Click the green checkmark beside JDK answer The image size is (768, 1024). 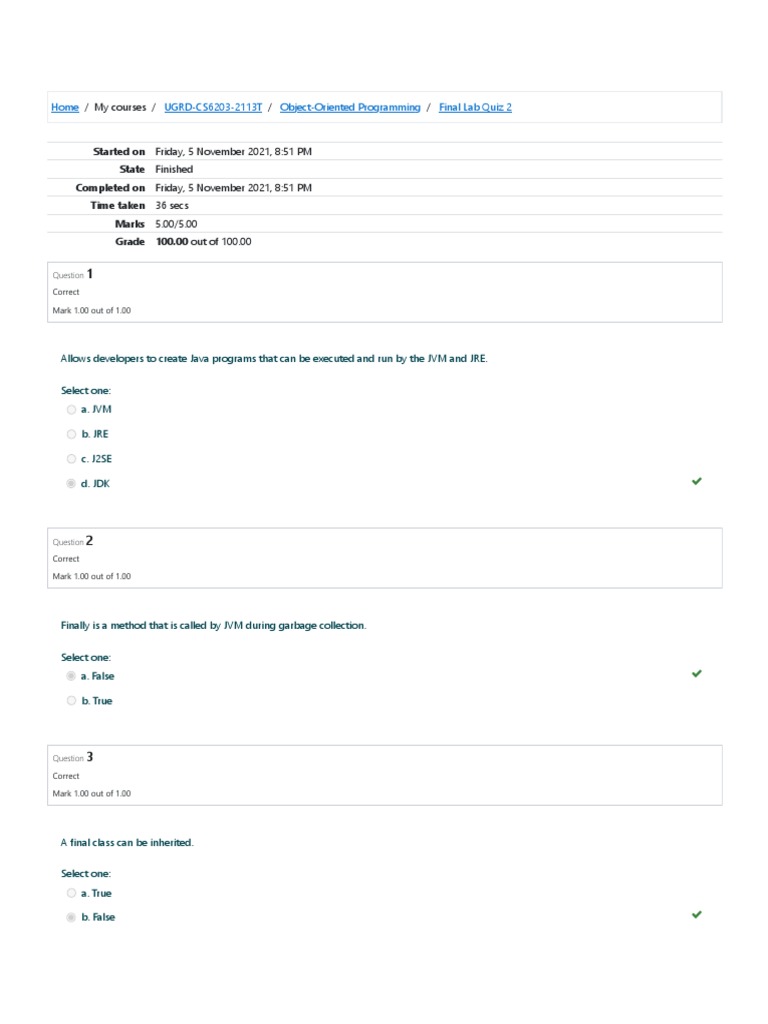pyautogui.click(x=697, y=481)
